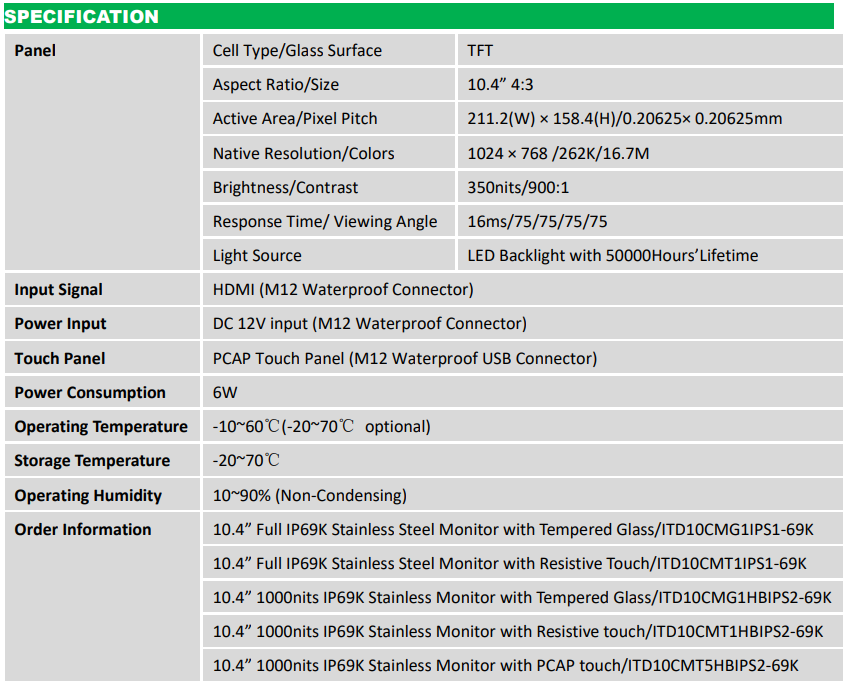Click the Input Signal row label
This screenshot has height=697, width=862.
(x=58, y=290)
